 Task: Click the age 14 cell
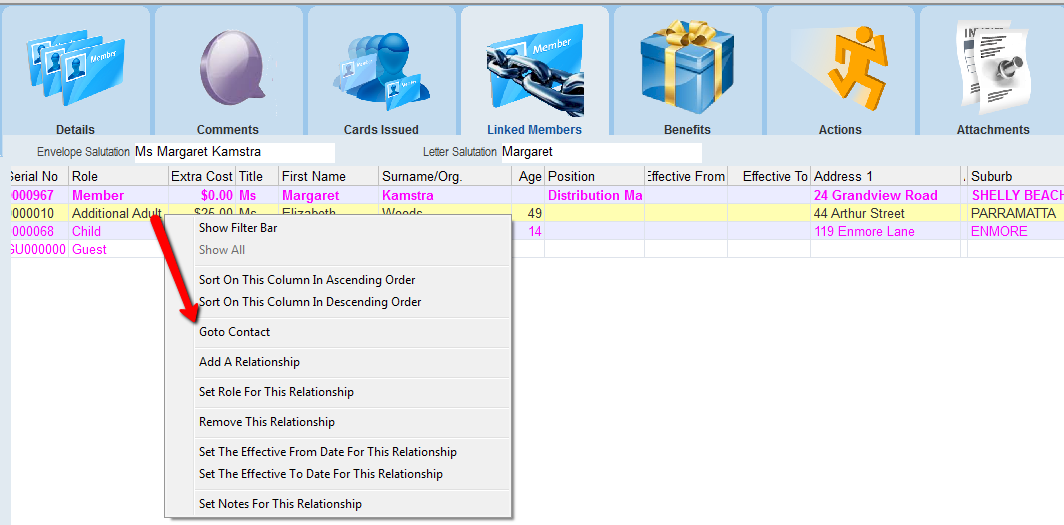(529, 231)
